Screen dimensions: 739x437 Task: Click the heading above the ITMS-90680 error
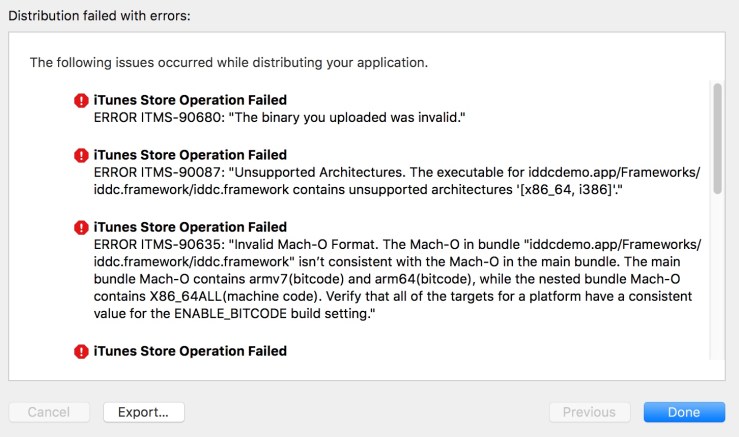190,100
